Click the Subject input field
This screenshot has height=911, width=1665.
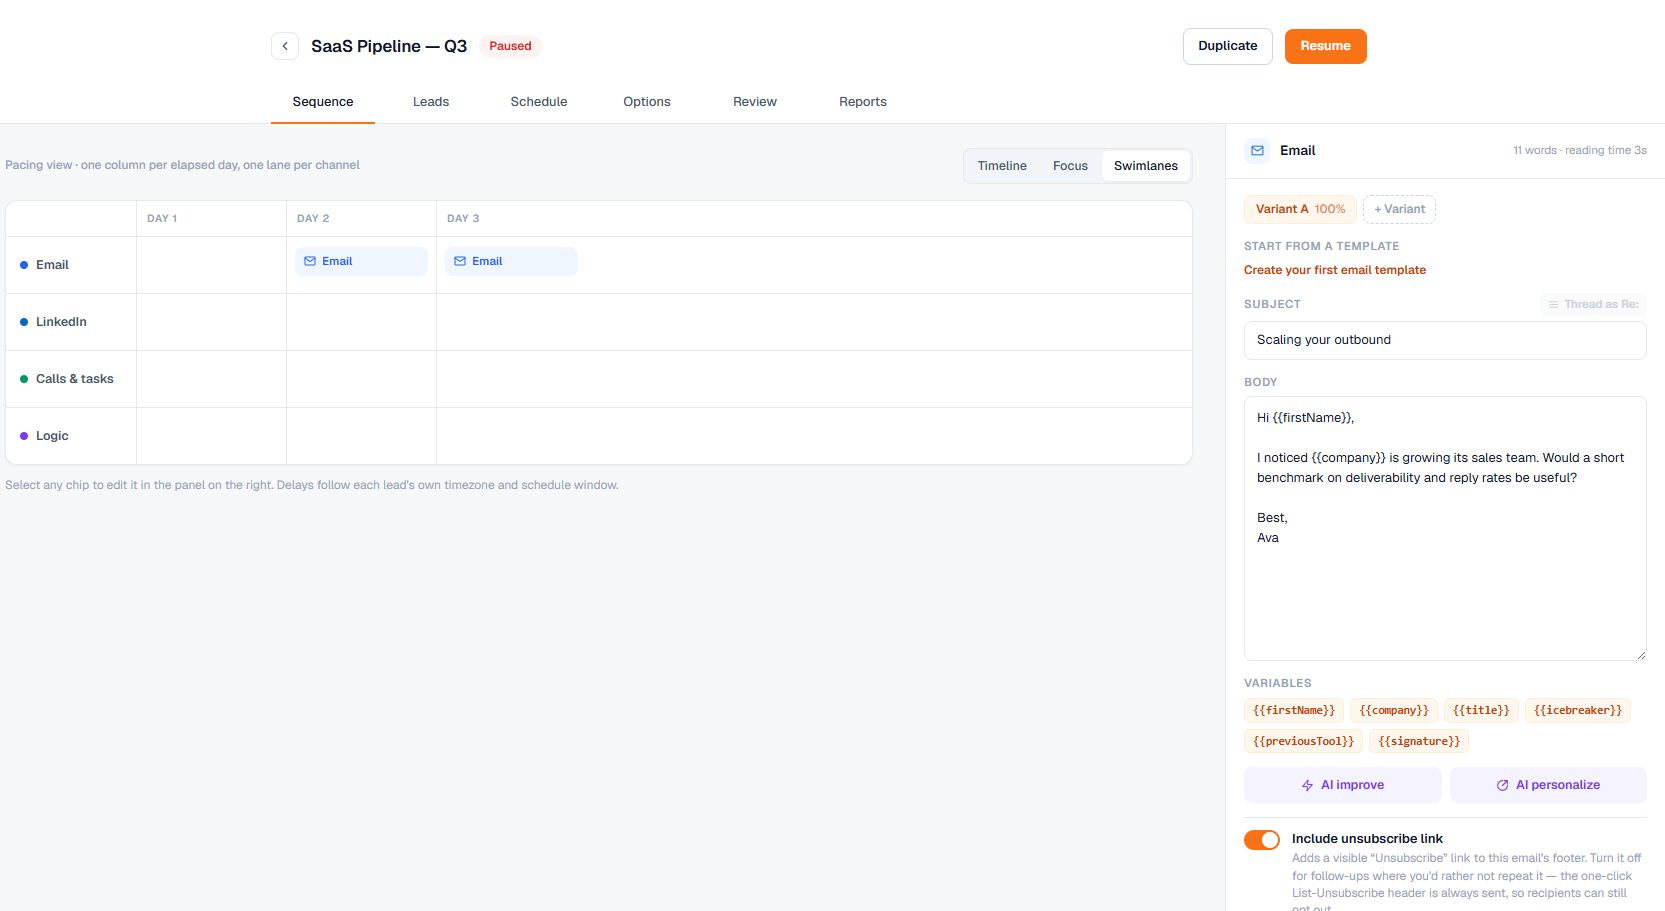pyautogui.click(x=1445, y=340)
